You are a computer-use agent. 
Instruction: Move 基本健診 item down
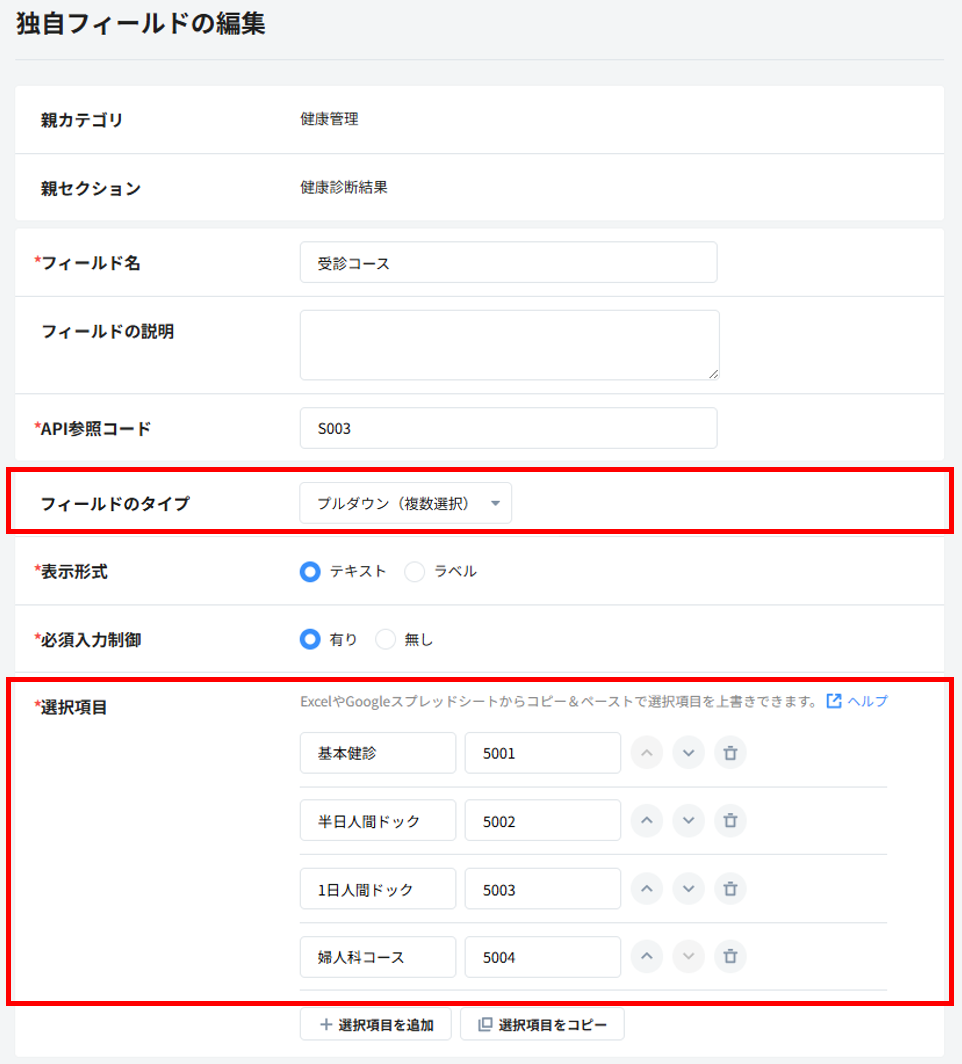(688, 753)
